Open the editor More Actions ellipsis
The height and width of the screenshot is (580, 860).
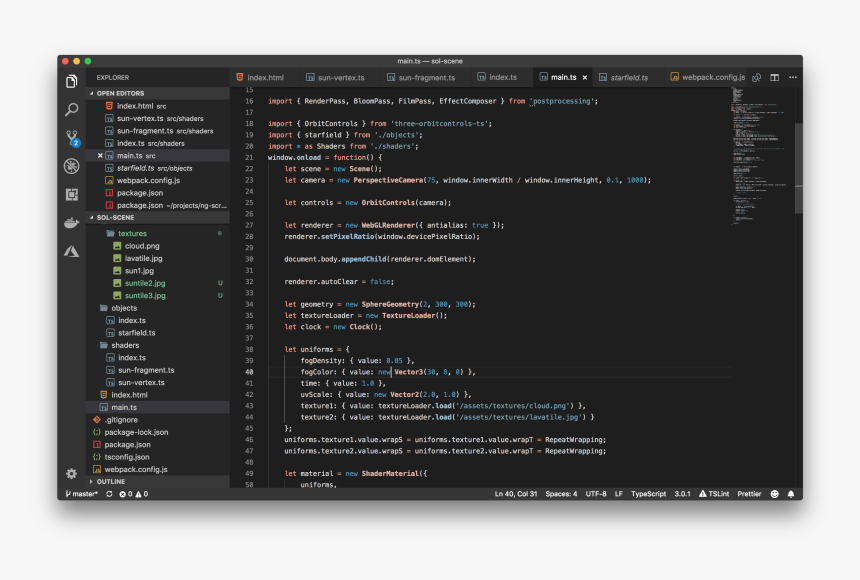tap(793, 77)
